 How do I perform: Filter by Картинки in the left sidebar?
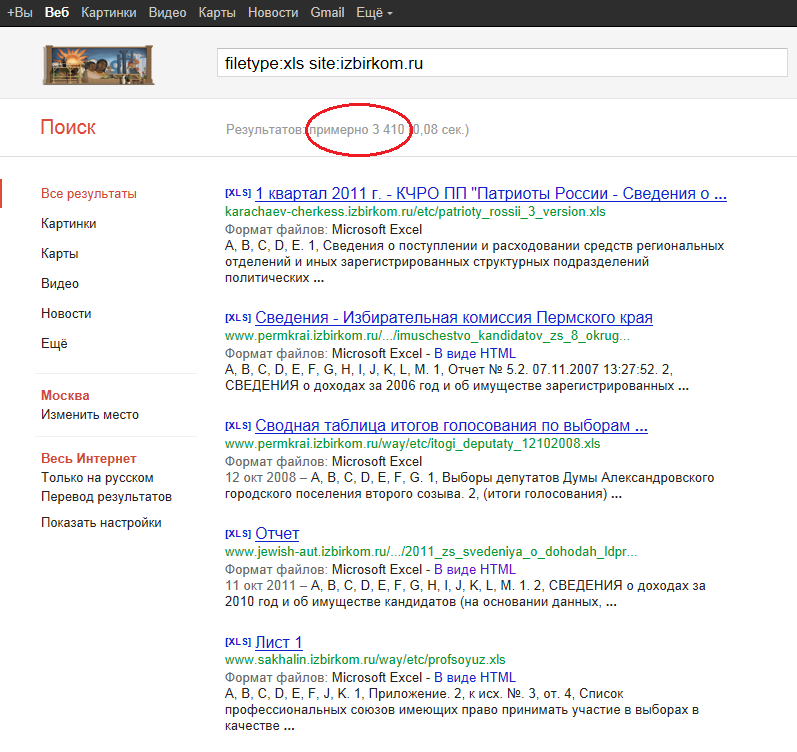point(69,224)
